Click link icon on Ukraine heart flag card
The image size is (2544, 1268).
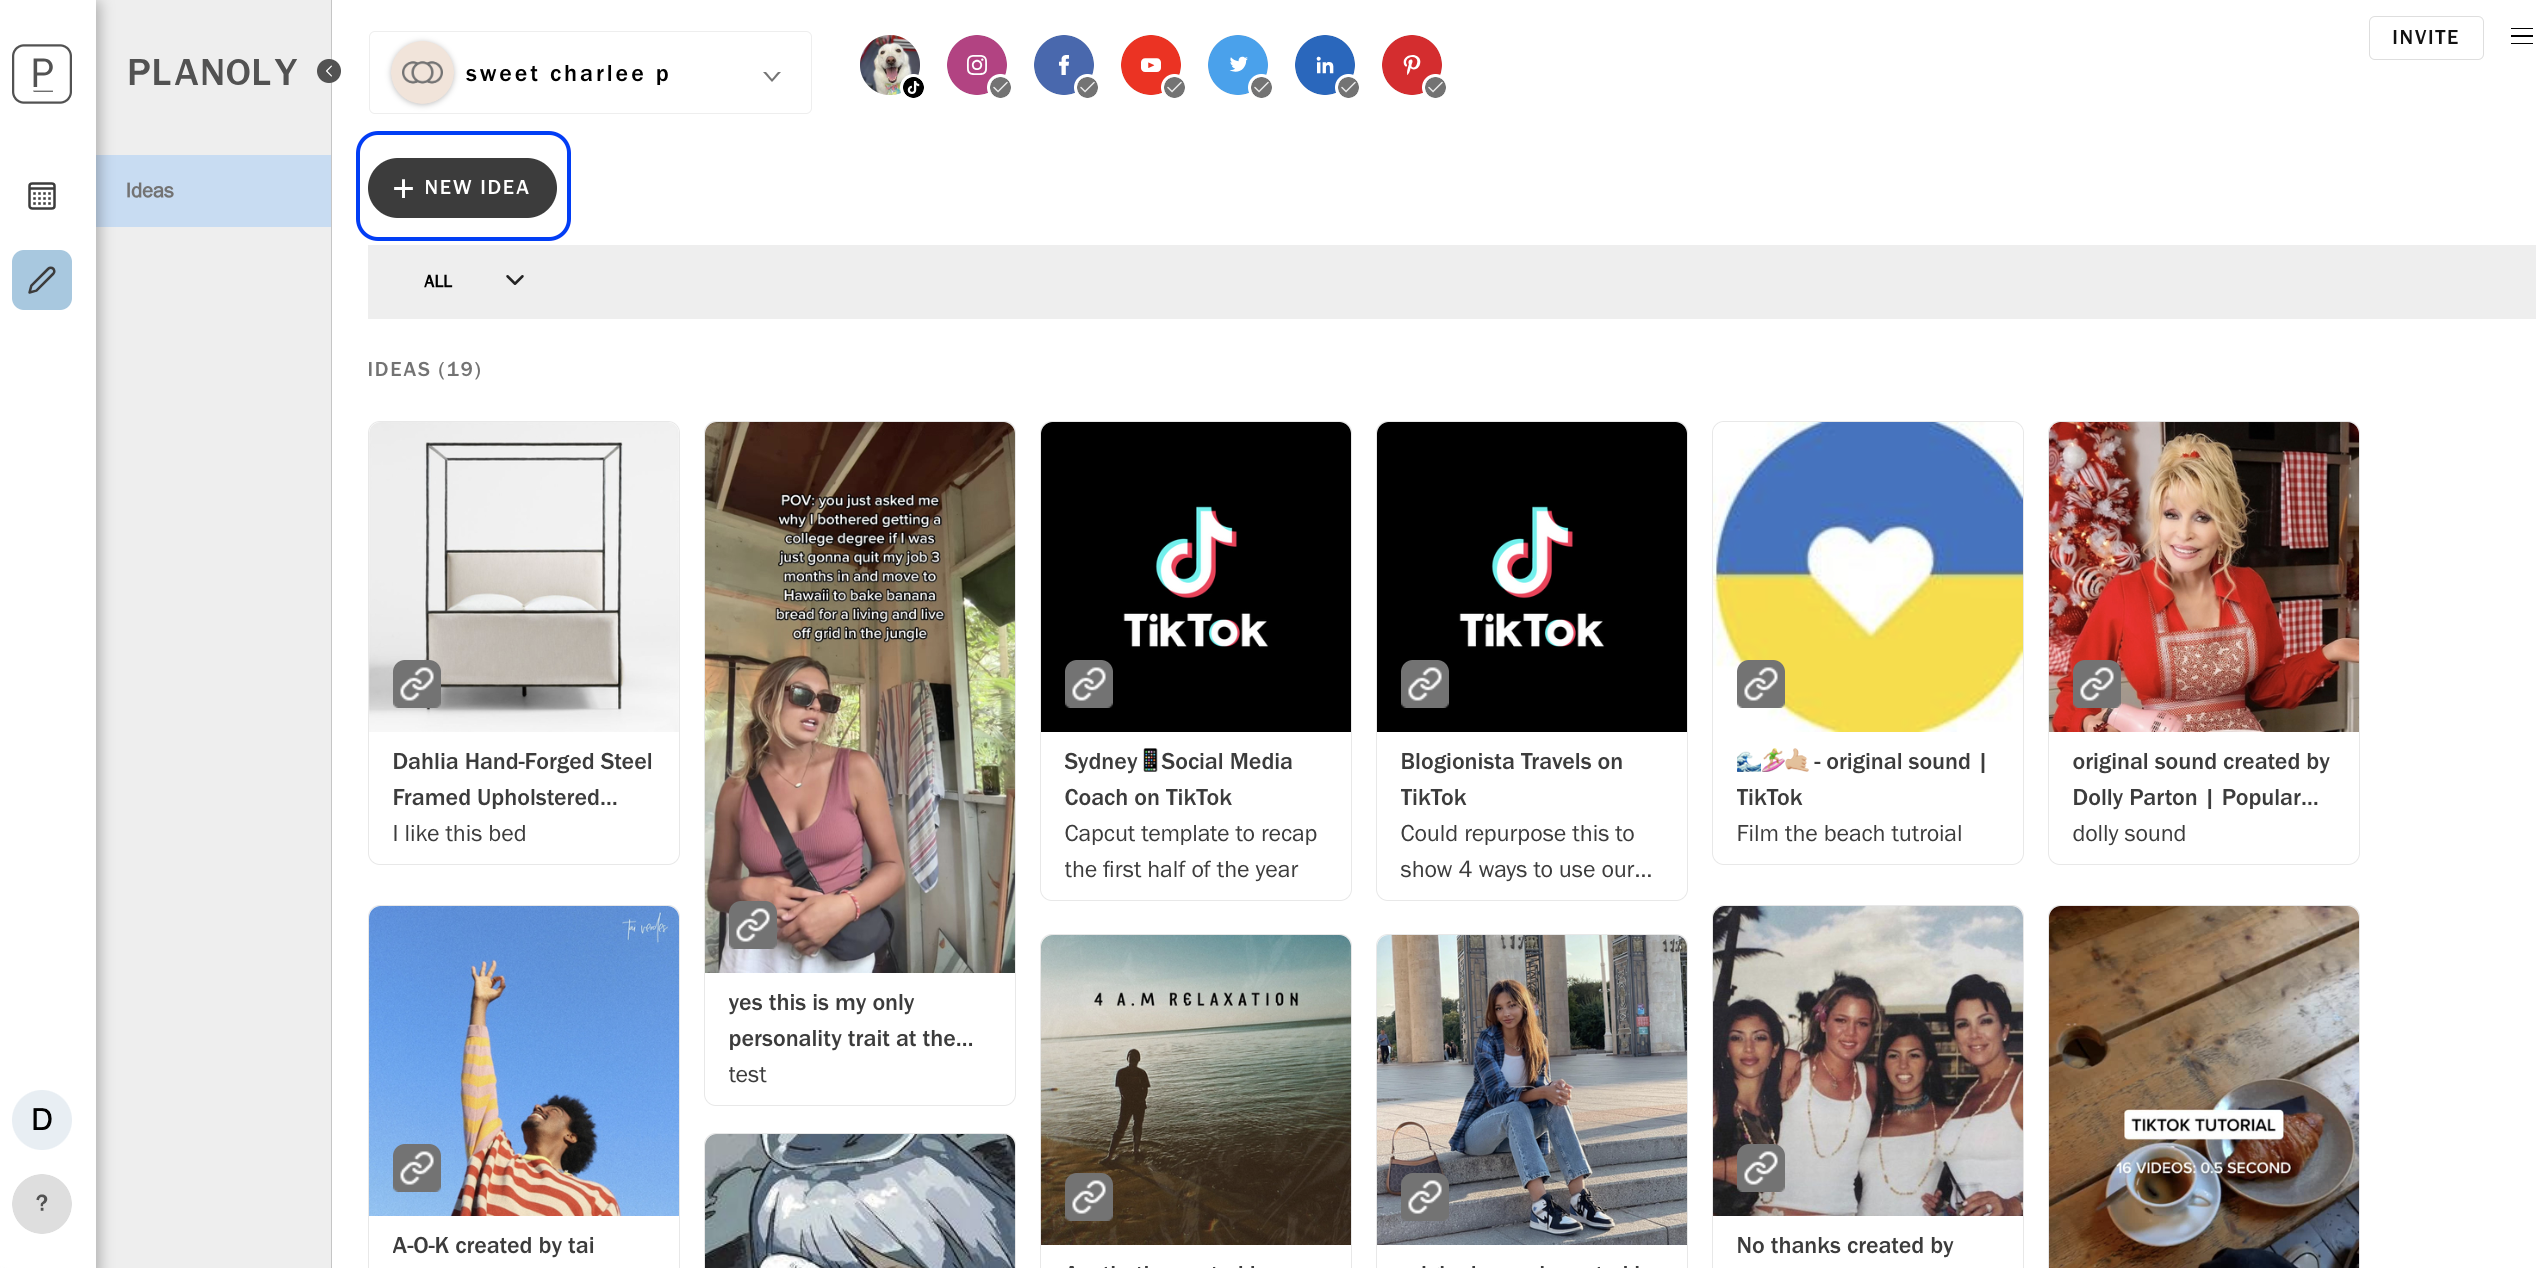tap(1761, 684)
